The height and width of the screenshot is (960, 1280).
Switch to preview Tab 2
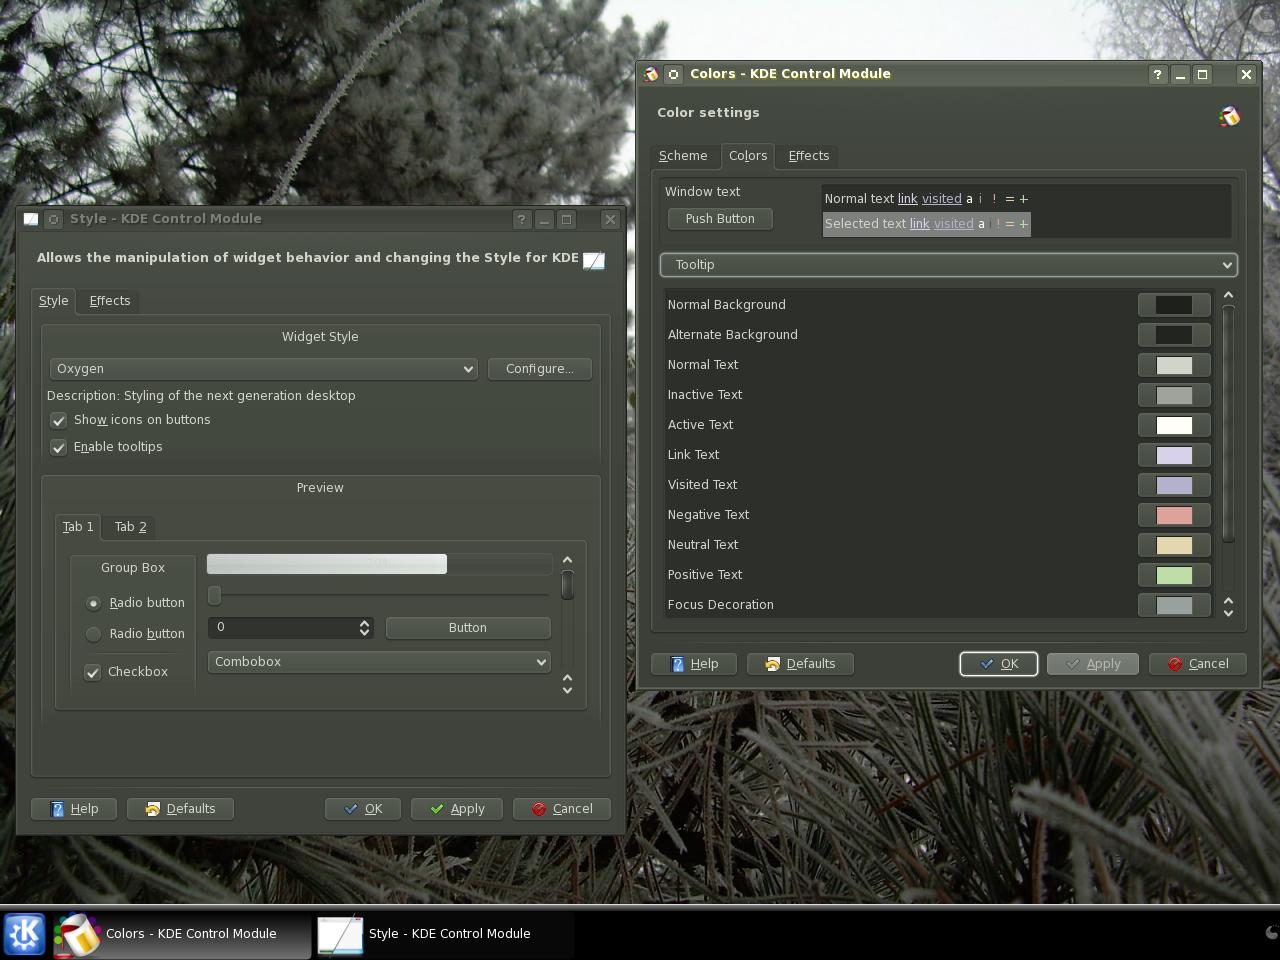(x=130, y=527)
